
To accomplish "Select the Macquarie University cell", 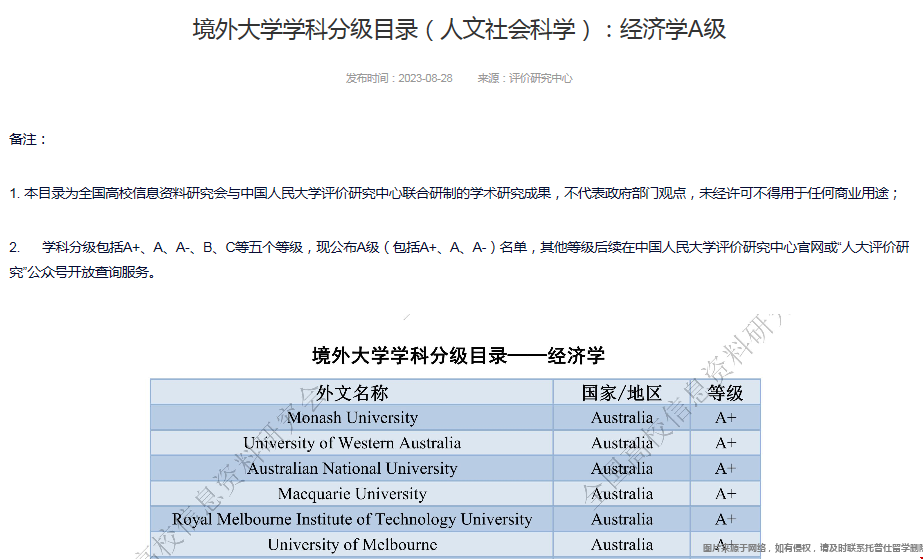I will coord(352,494).
